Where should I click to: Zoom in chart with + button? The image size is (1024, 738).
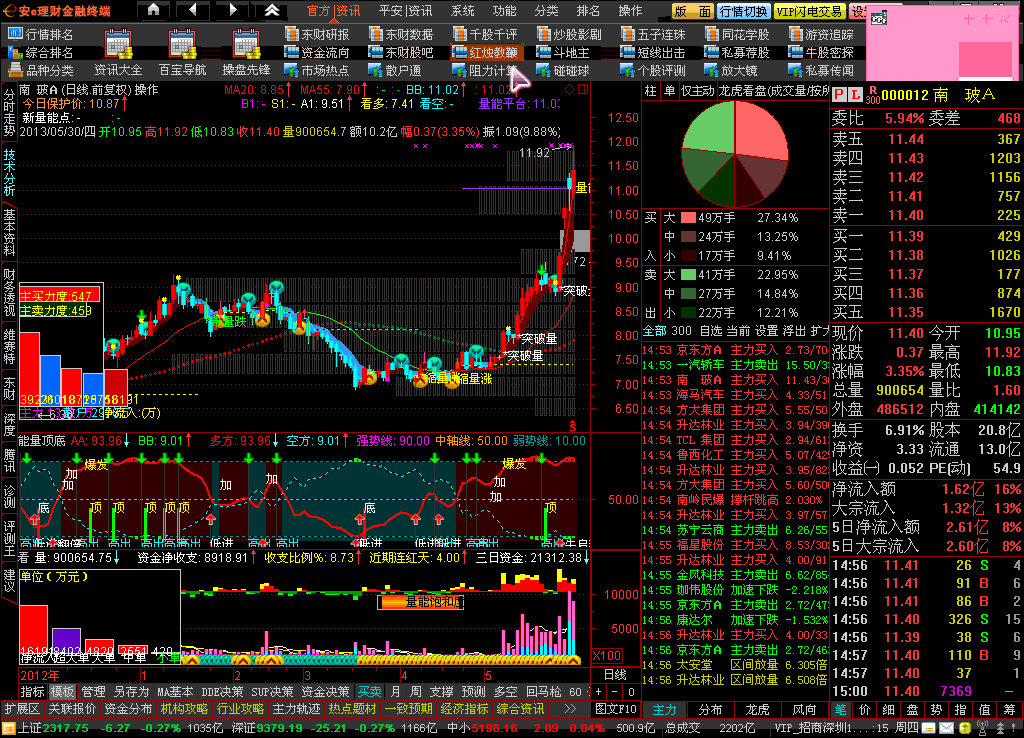[599, 692]
